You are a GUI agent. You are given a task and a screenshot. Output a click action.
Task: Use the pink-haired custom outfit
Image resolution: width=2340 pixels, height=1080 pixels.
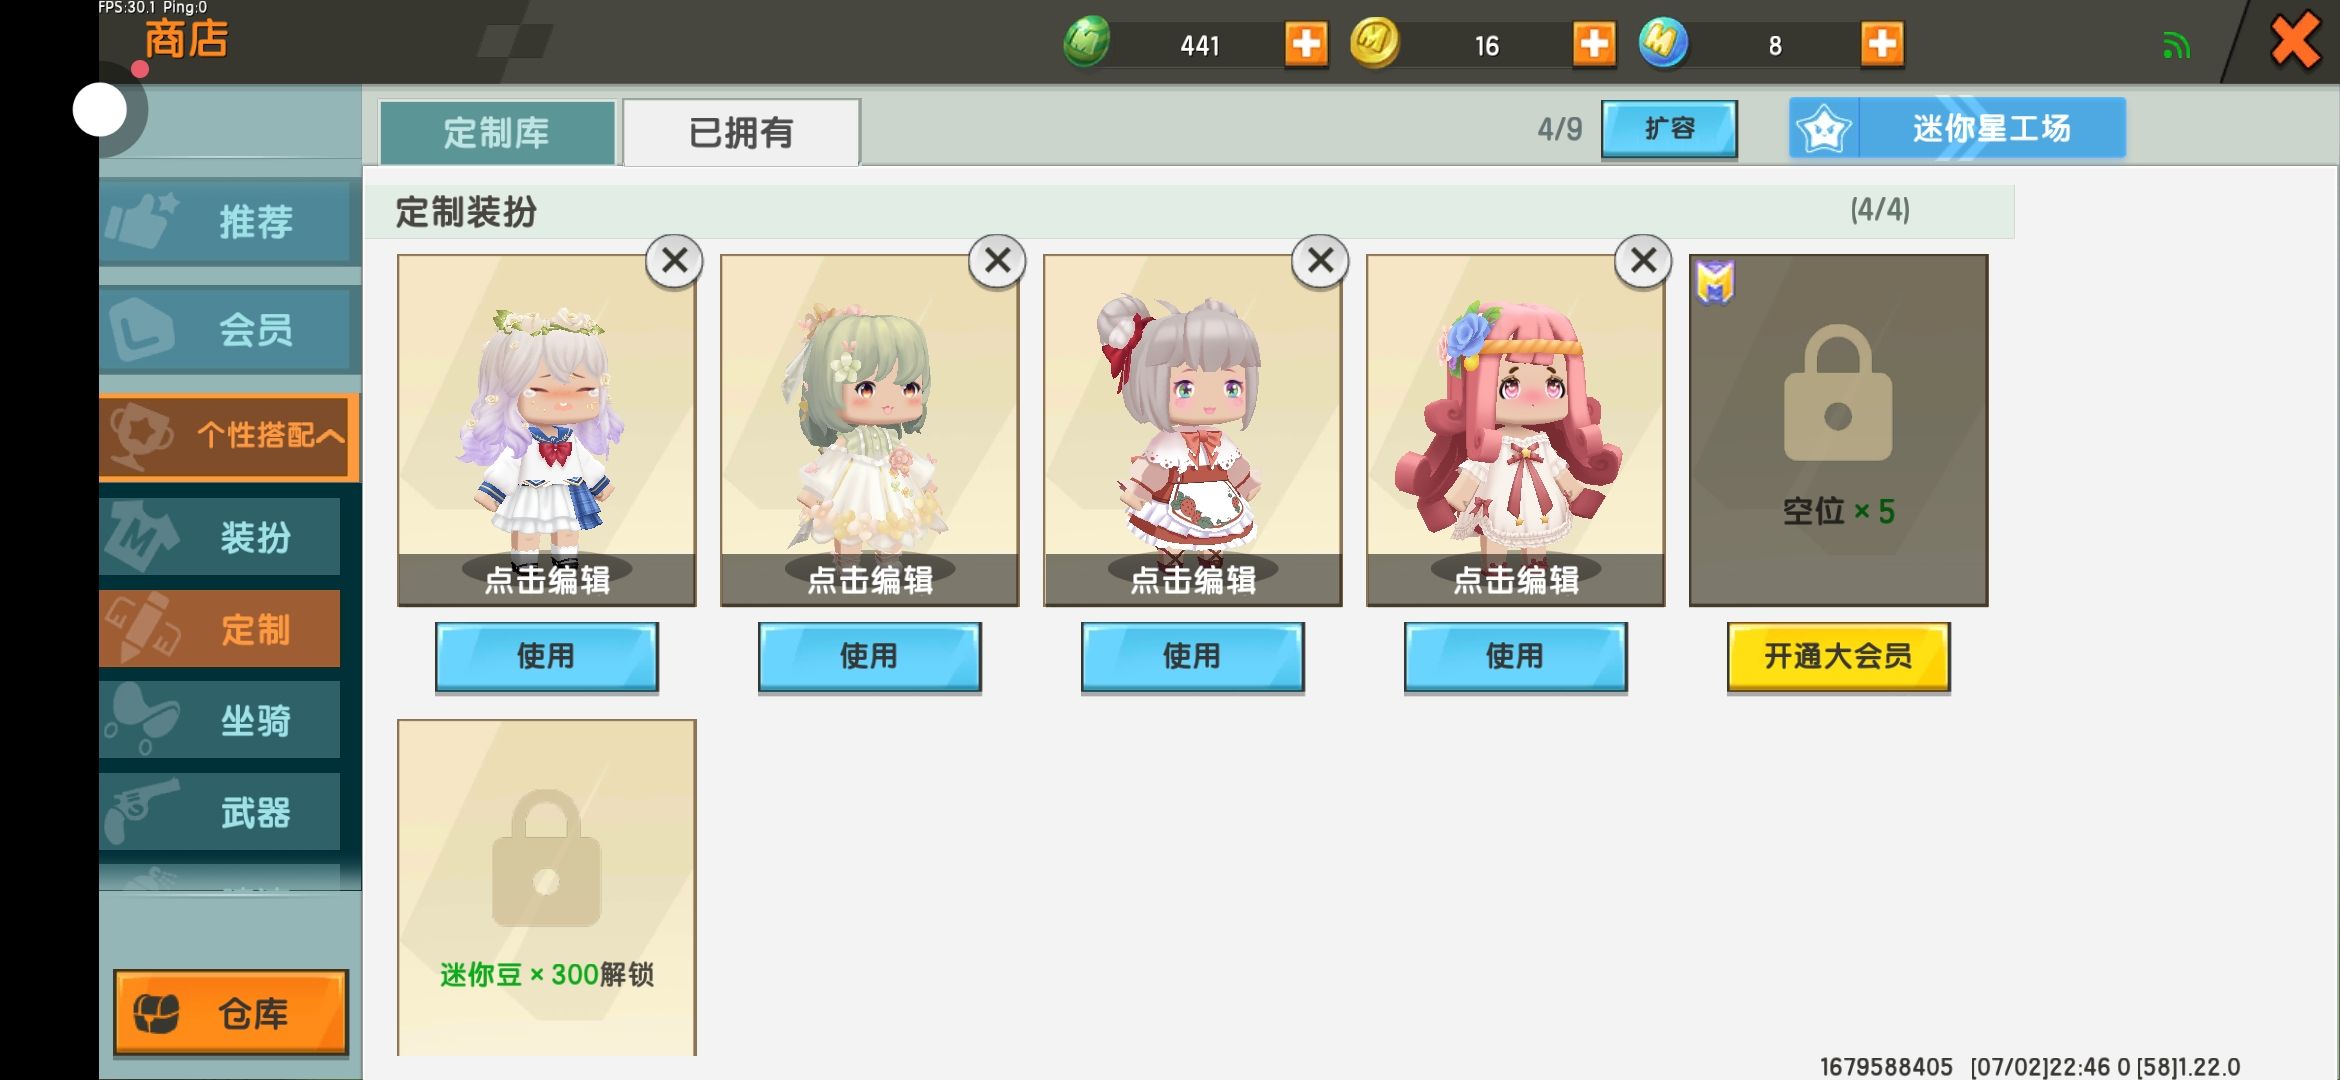point(1515,656)
